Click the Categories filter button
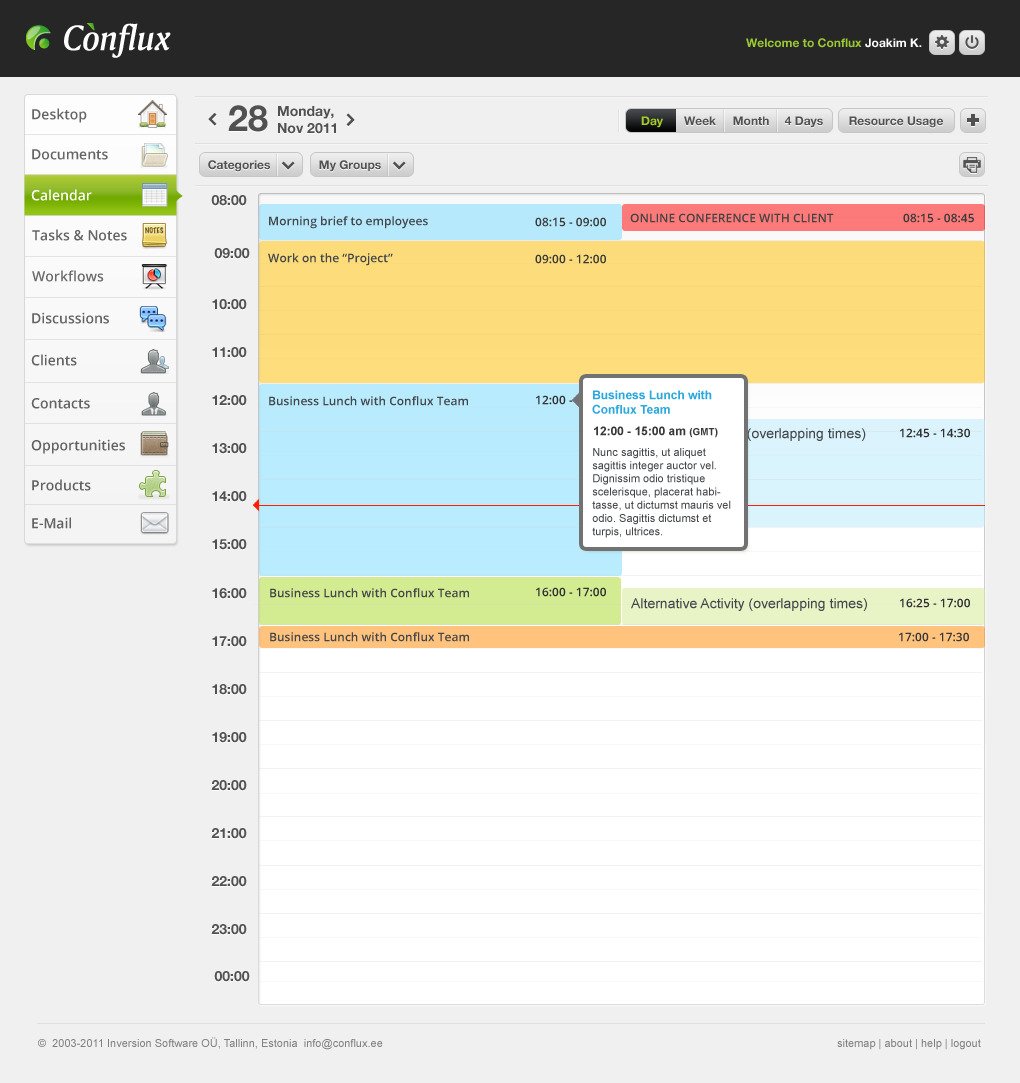This screenshot has width=1020, height=1083. click(239, 164)
